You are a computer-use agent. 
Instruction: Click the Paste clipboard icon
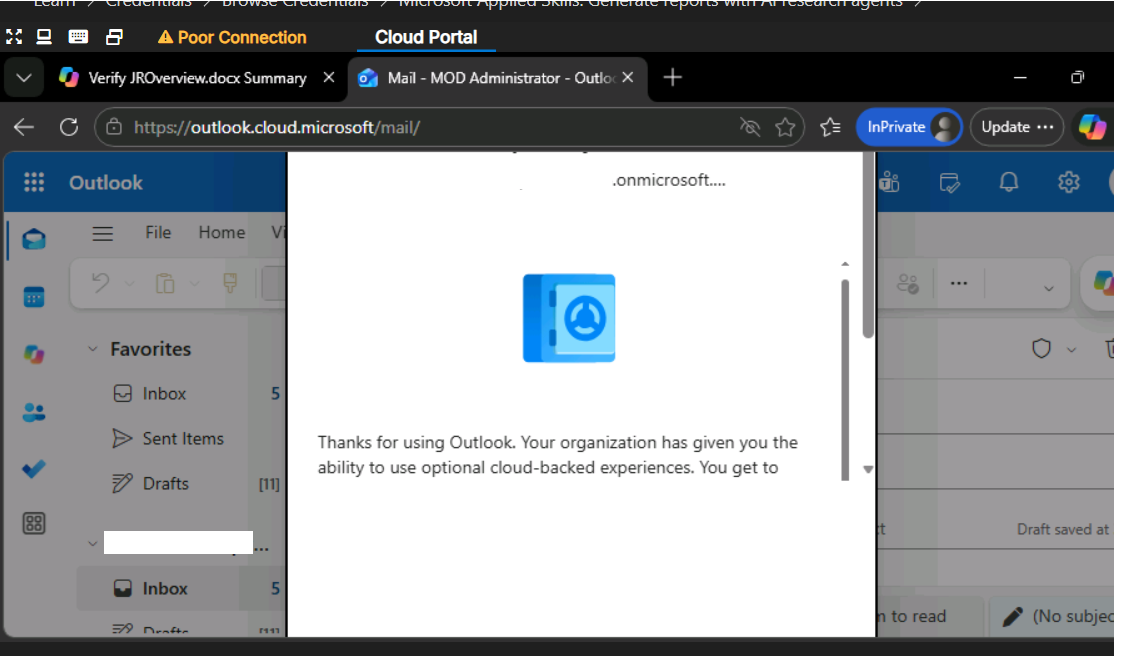(165, 284)
